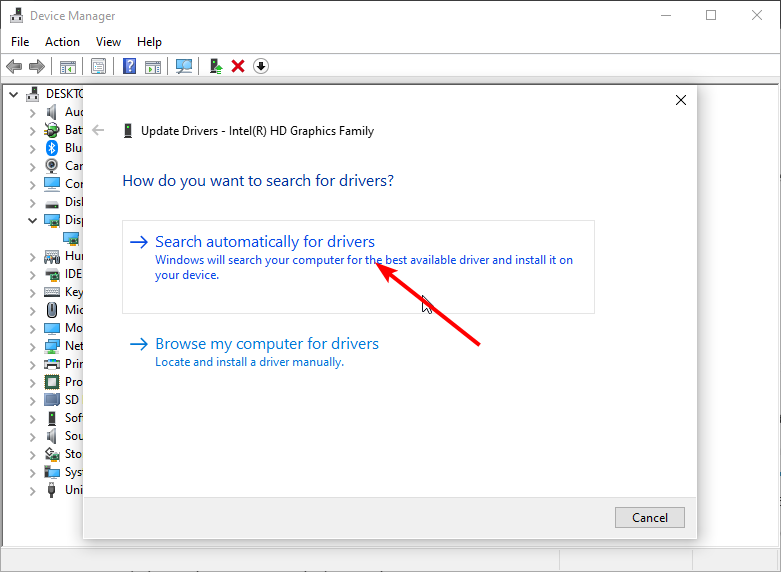Choose Search automatically for drivers
The height and width of the screenshot is (572, 781).
coord(358,267)
